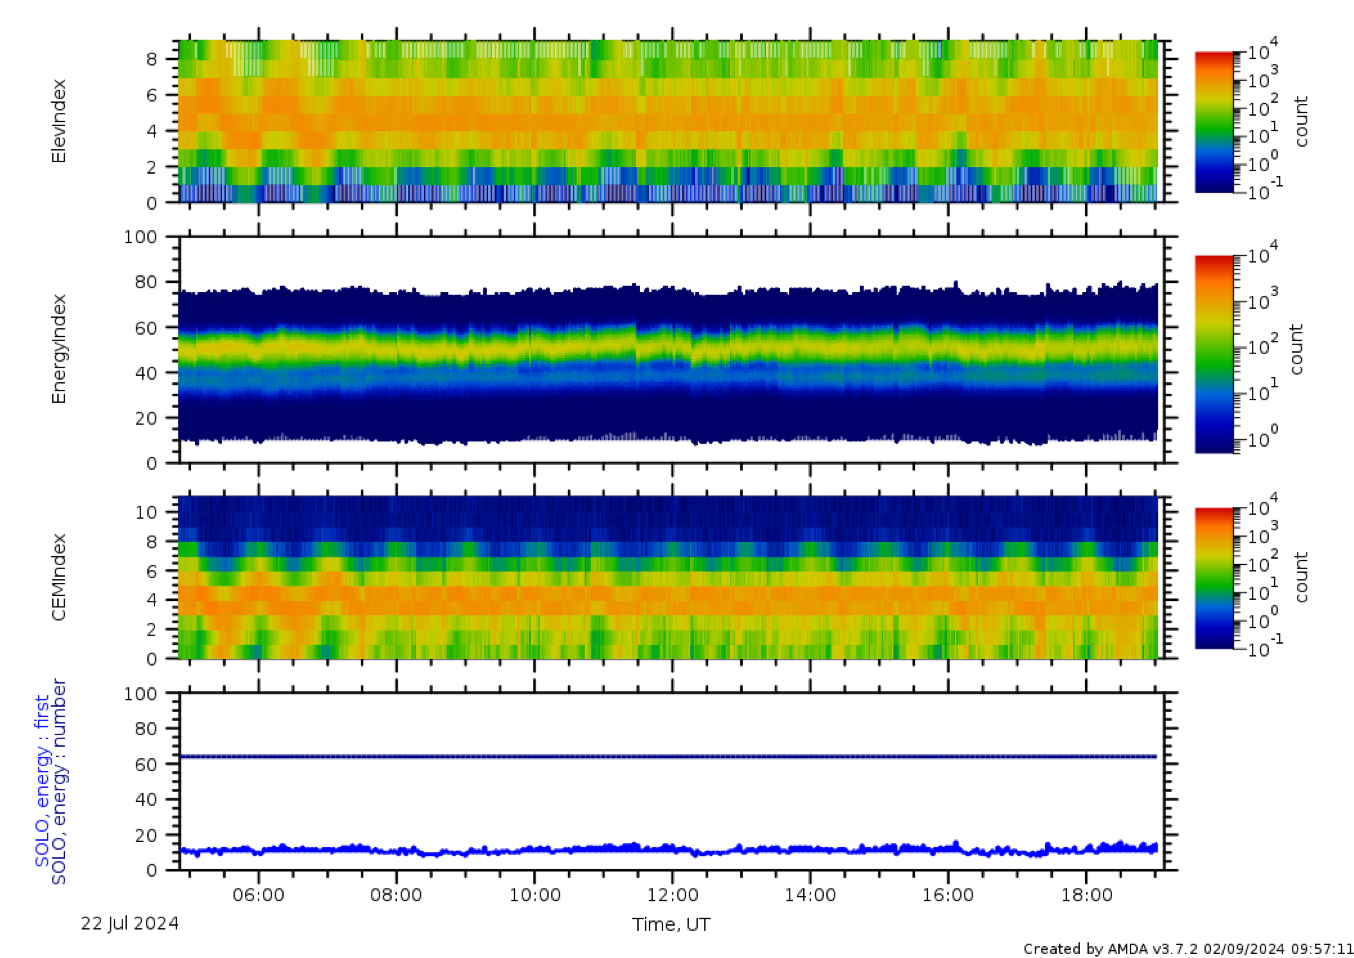Select the 'SOLO, energy : first' axis label
Image resolution: width=1354 pixels, height=958 pixels.
pos(42,781)
